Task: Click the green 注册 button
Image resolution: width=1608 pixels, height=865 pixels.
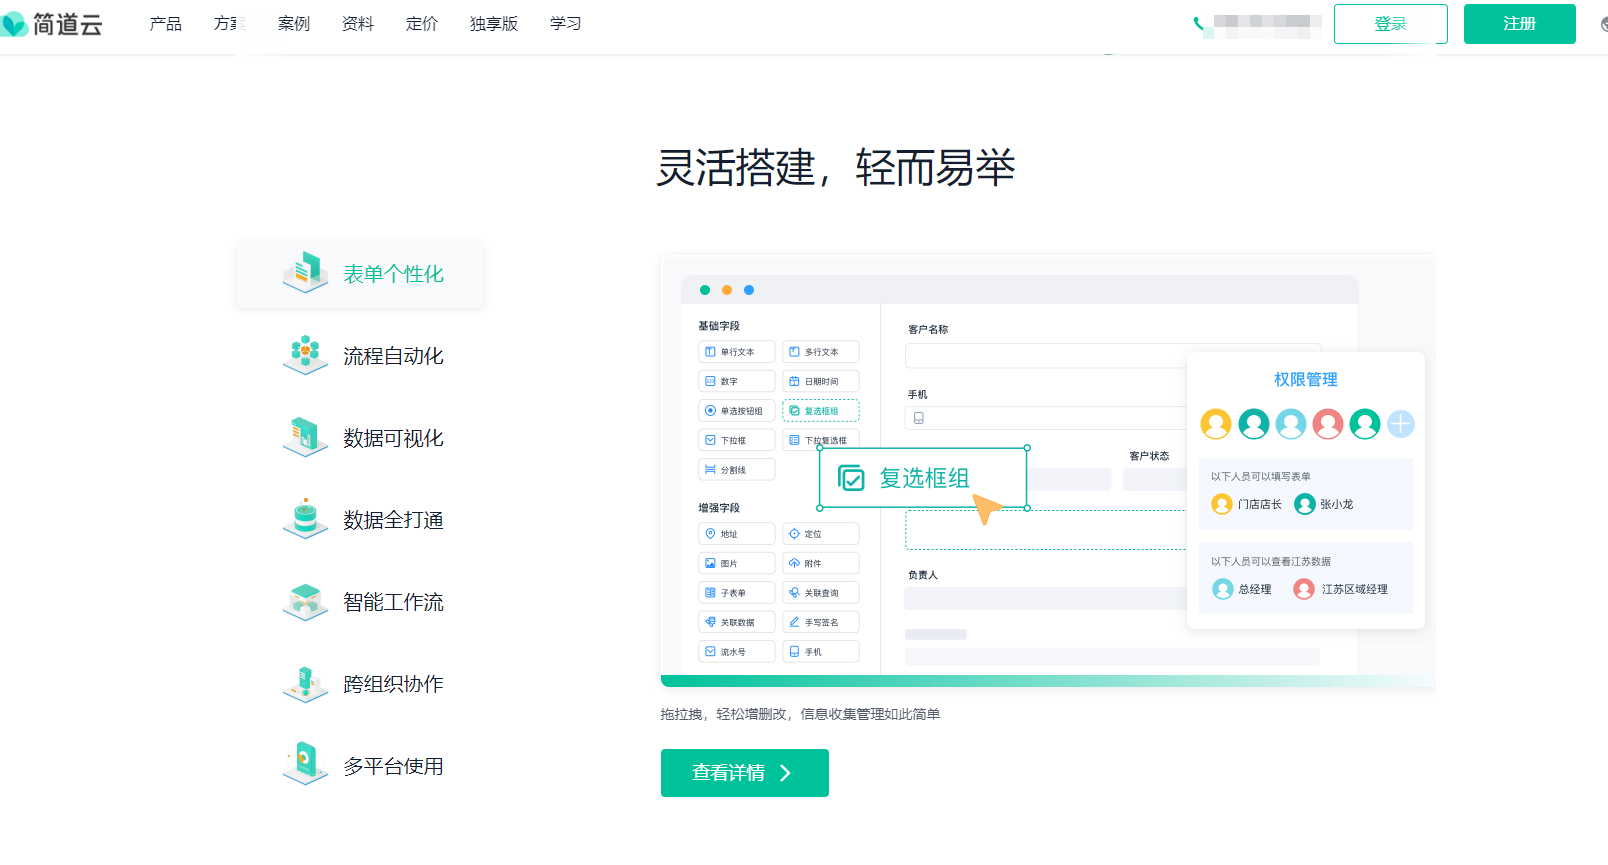Action: (x=1519, y=24)
